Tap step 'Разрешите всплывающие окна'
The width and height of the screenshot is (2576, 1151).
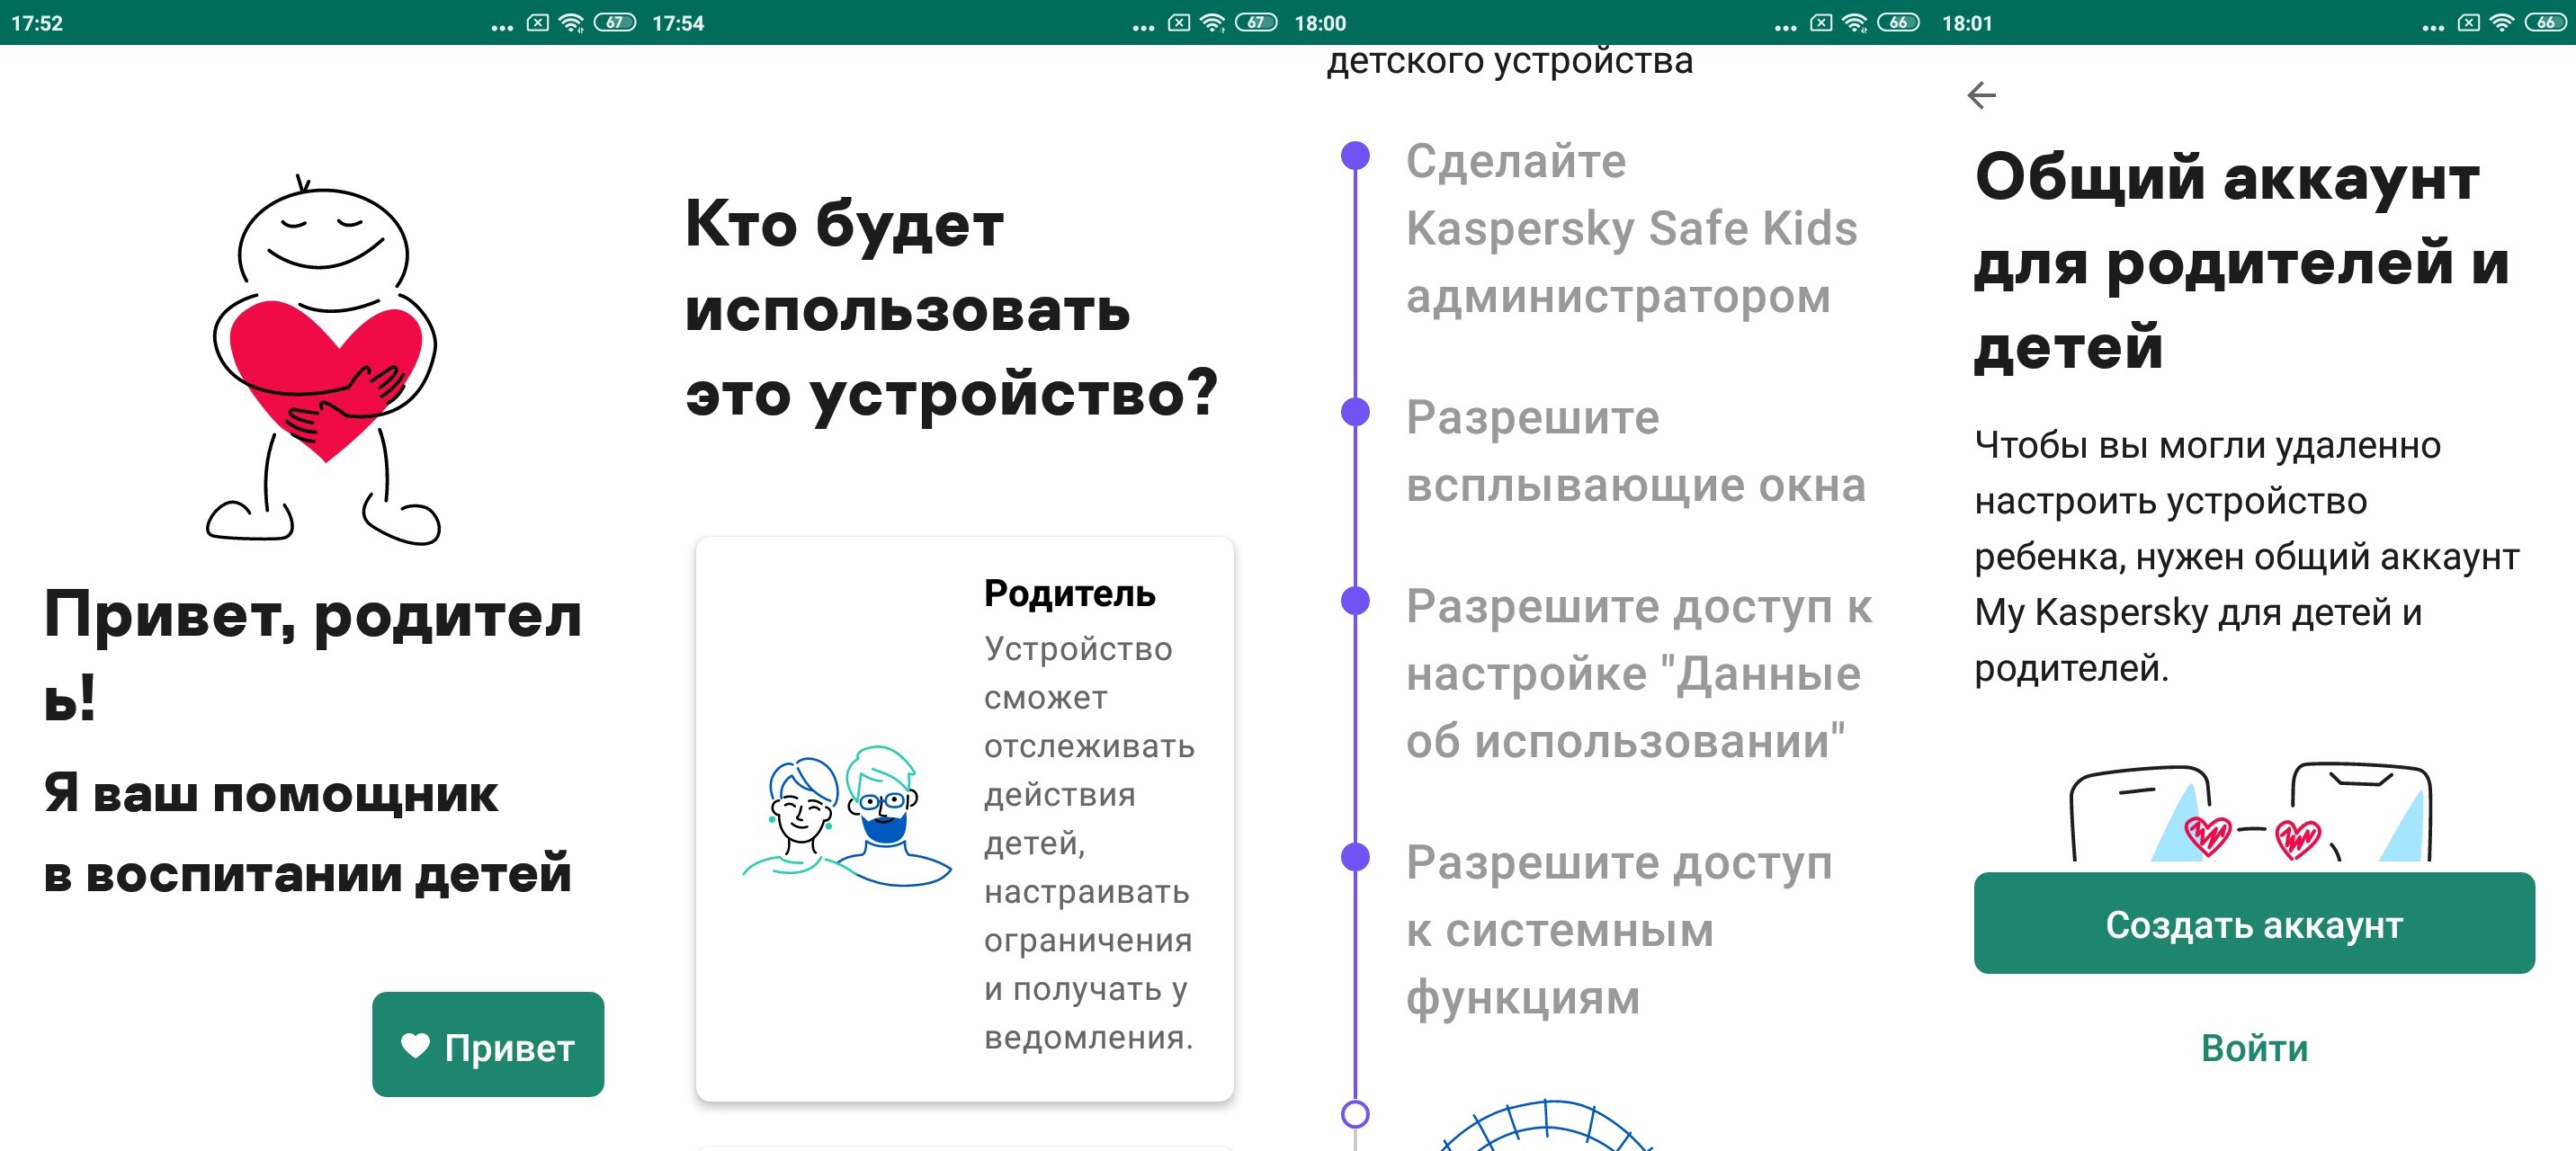(x=1635, y=451)
